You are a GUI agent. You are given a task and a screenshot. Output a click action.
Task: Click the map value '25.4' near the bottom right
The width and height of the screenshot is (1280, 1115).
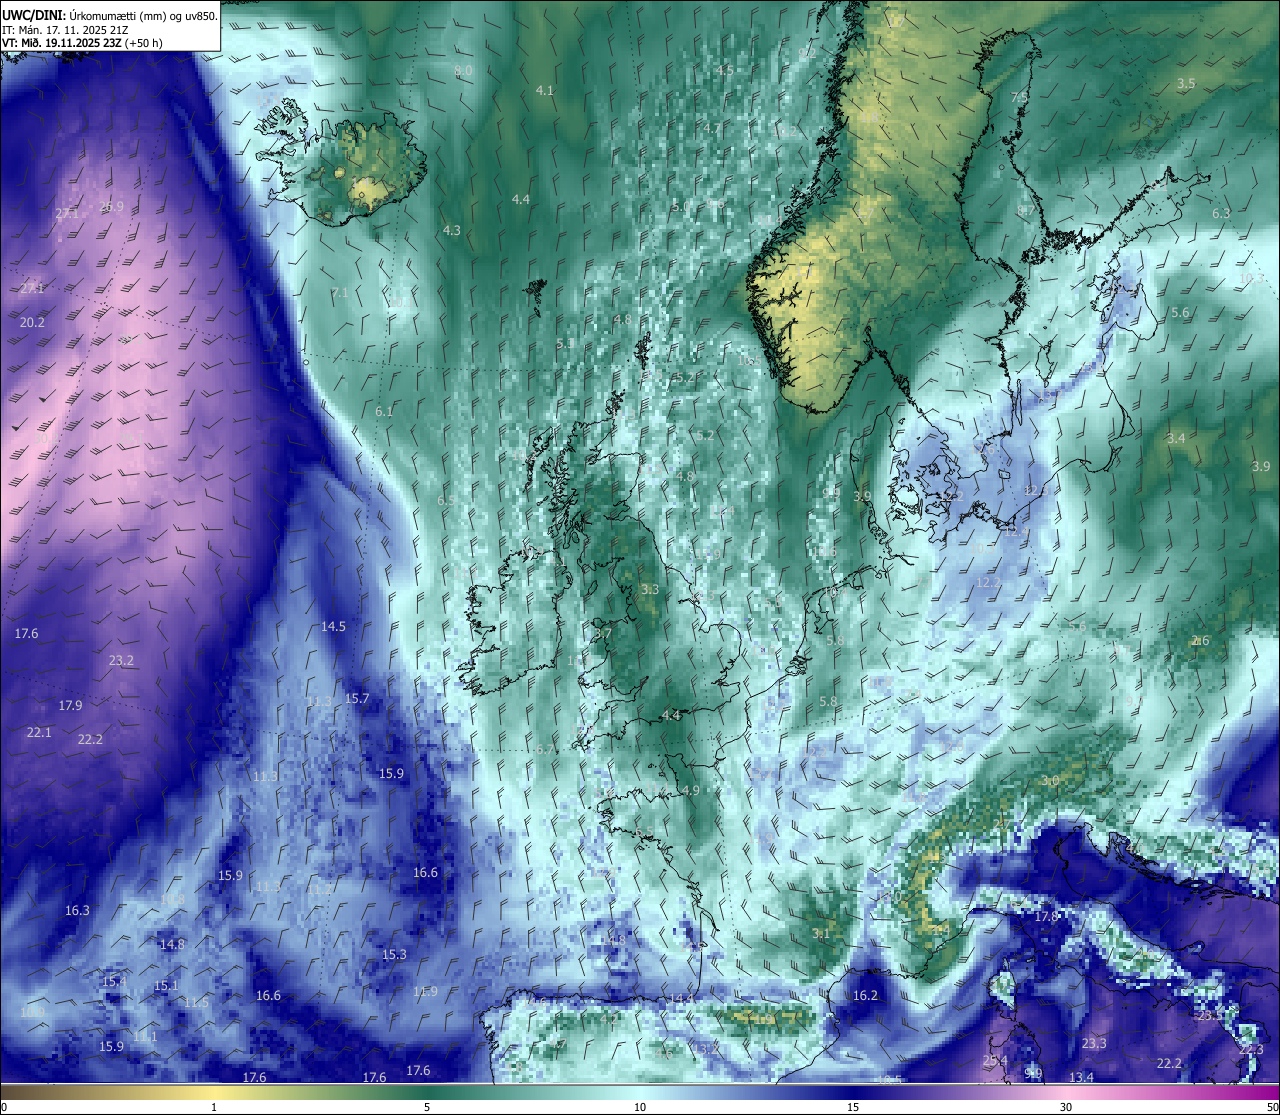point(995,1061)
